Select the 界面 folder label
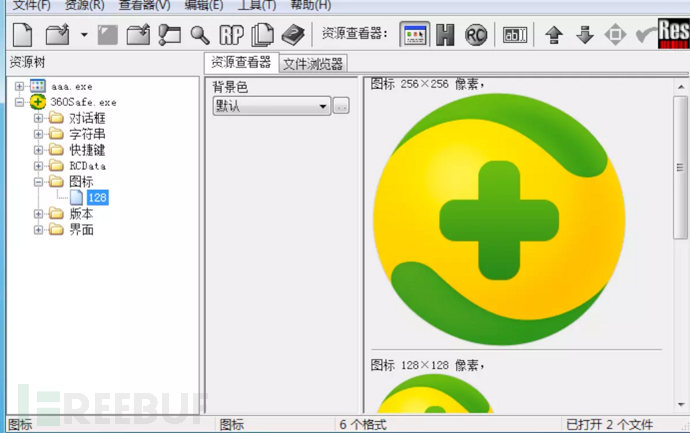Viewport: 690px width, 433px height. coord(81,230)
